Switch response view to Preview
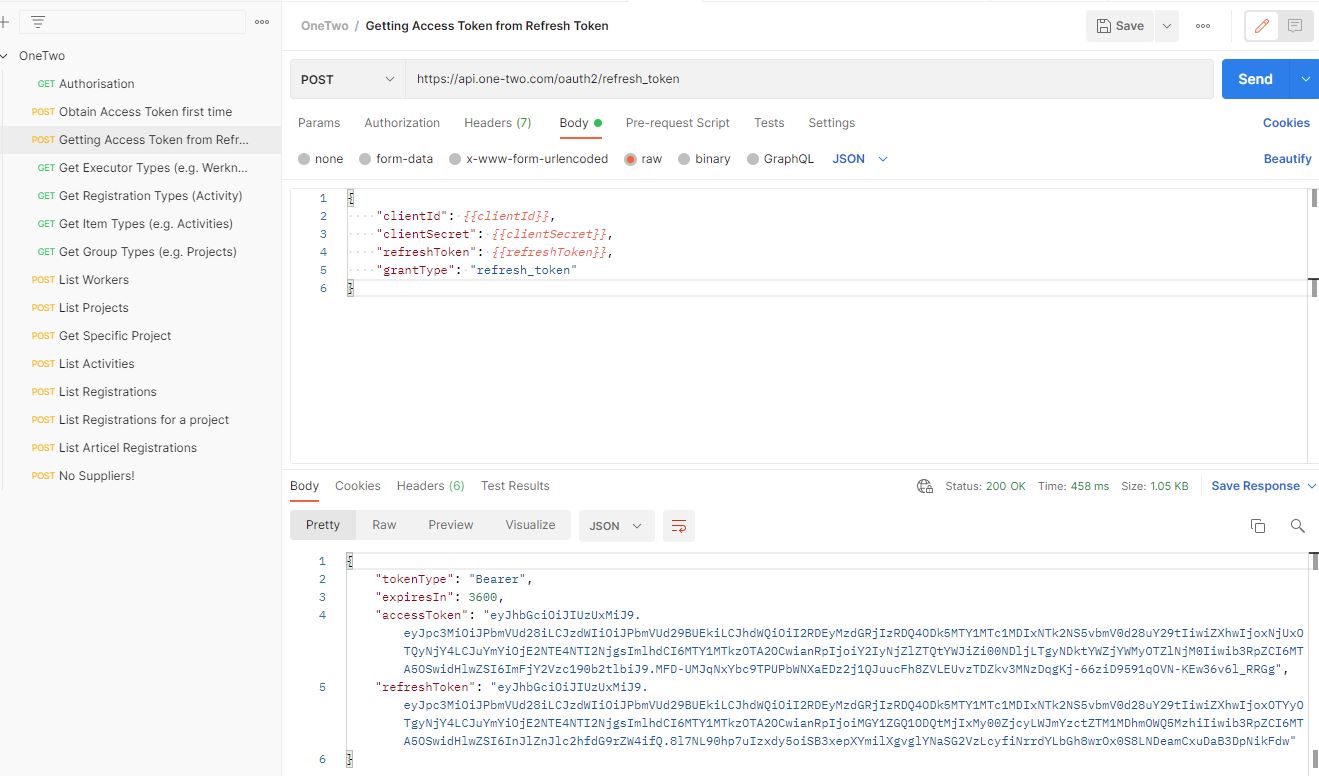Screen dimensions: 1319x776 tap(451, 525)
